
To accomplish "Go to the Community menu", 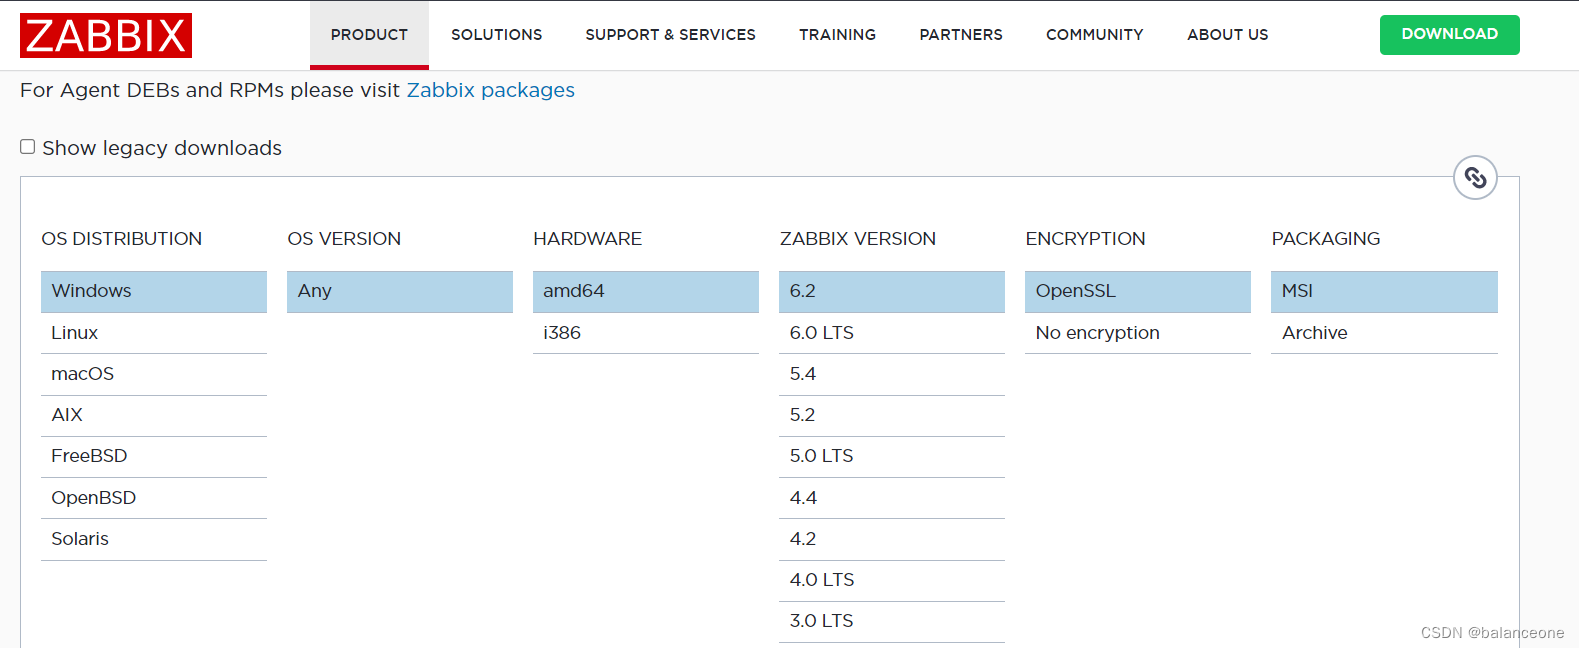I will 1094,35.
